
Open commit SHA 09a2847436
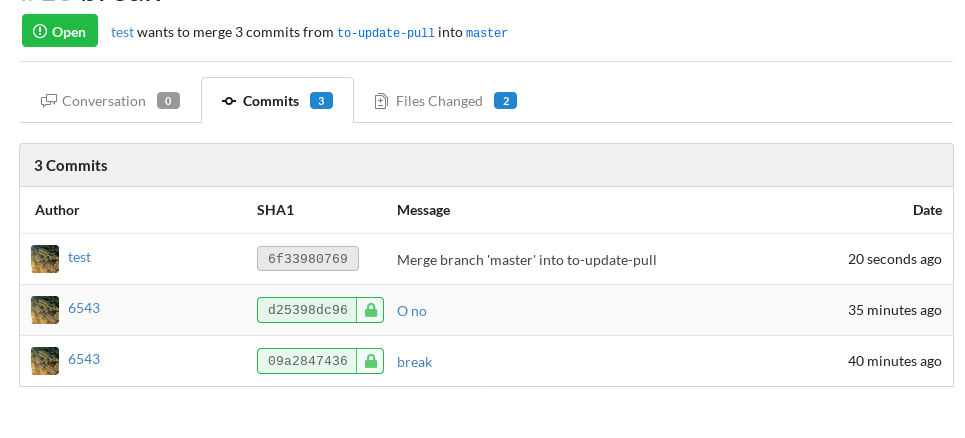(x=307, y=361)
